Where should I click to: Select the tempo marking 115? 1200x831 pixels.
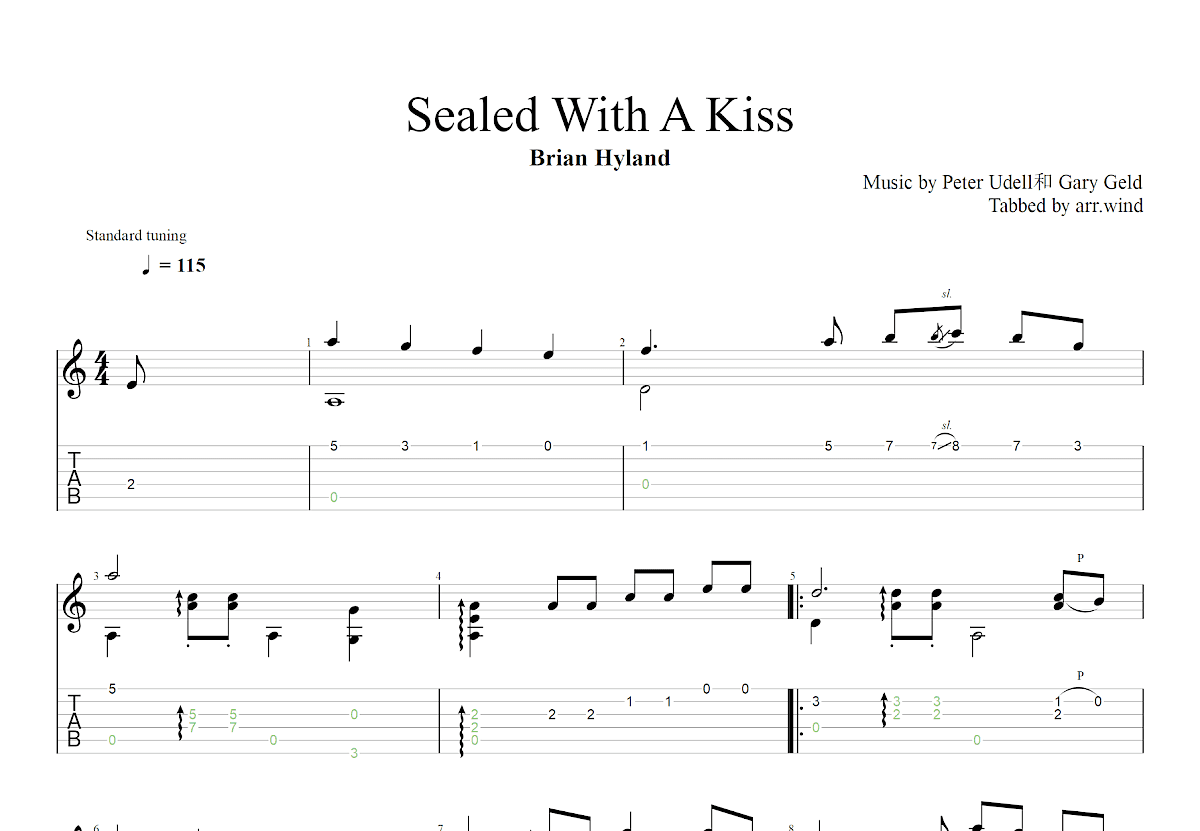[191, 265]
